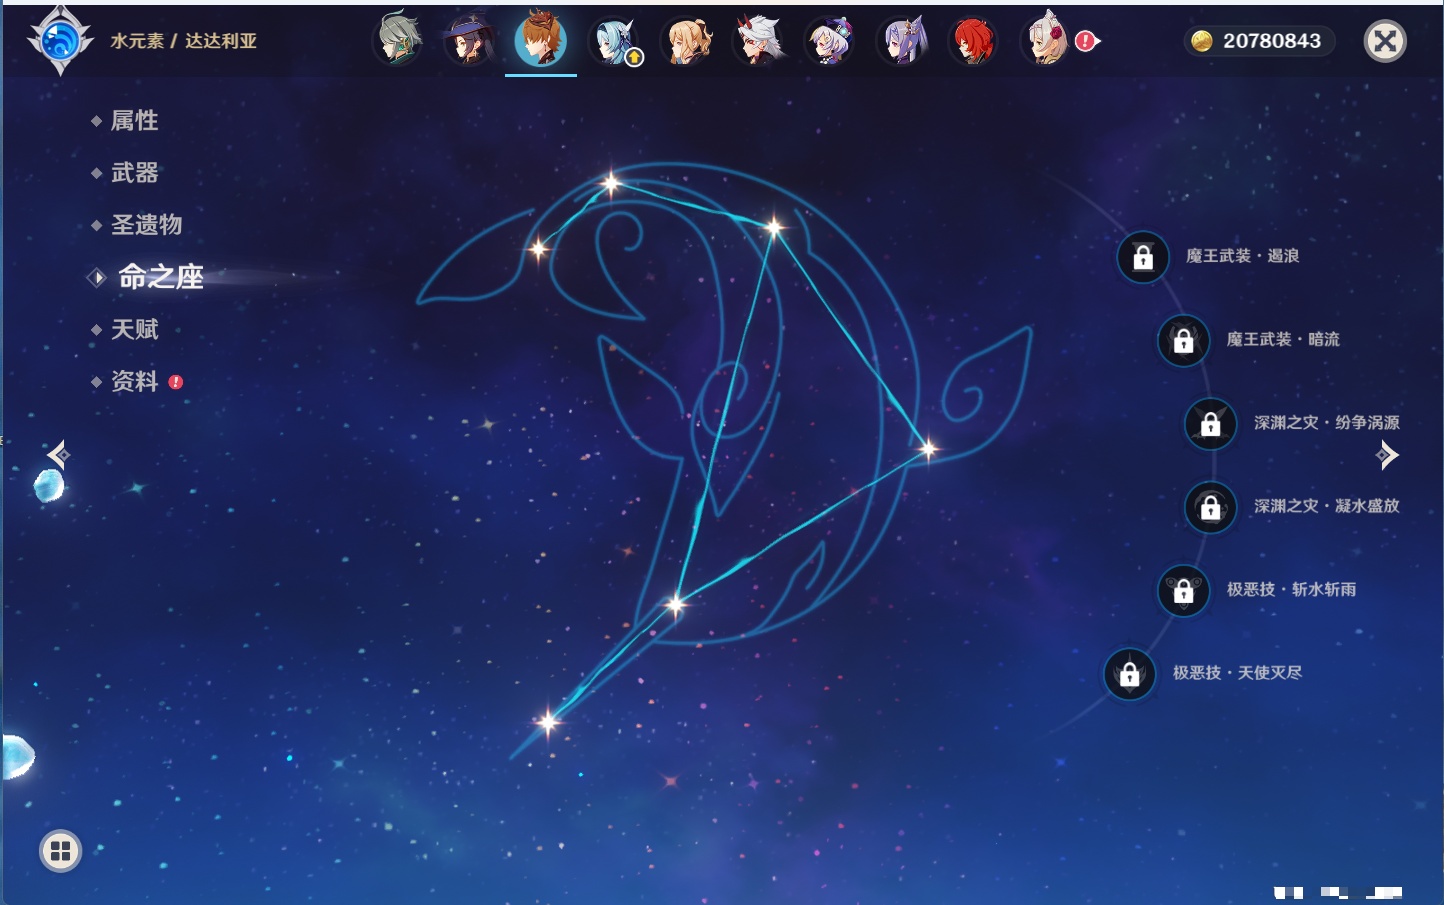
Task: Open the locked constellation 极恶技・天使灭尽
Action: [x=1129, y=674]
